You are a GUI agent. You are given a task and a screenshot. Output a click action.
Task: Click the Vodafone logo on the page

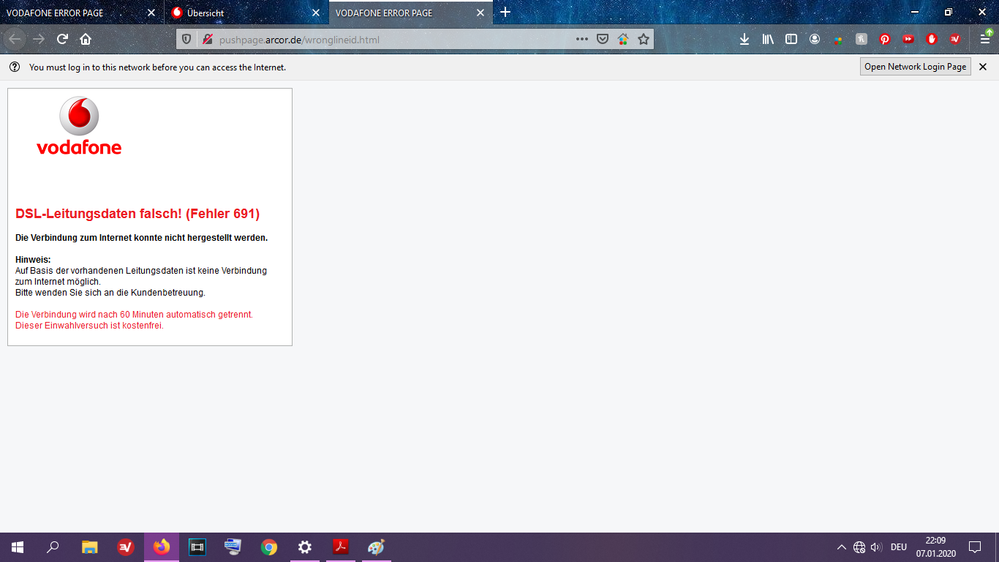[x=79, y=126]
